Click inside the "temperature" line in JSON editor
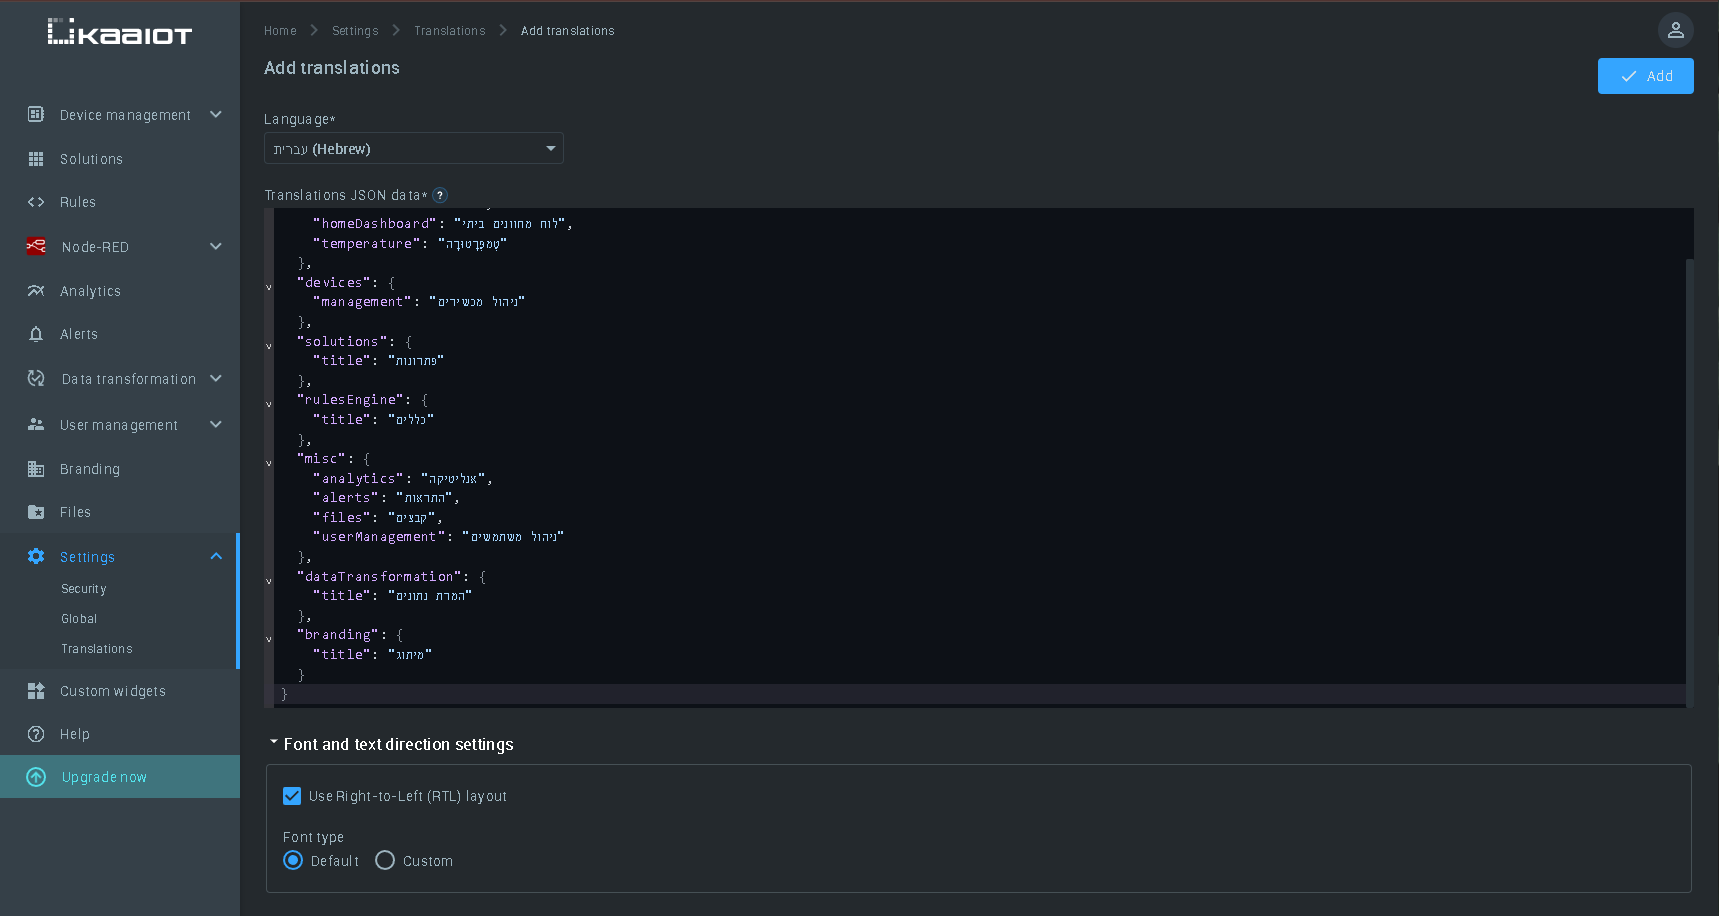Viewport: 1719px width, 916px height. [410, 243]
